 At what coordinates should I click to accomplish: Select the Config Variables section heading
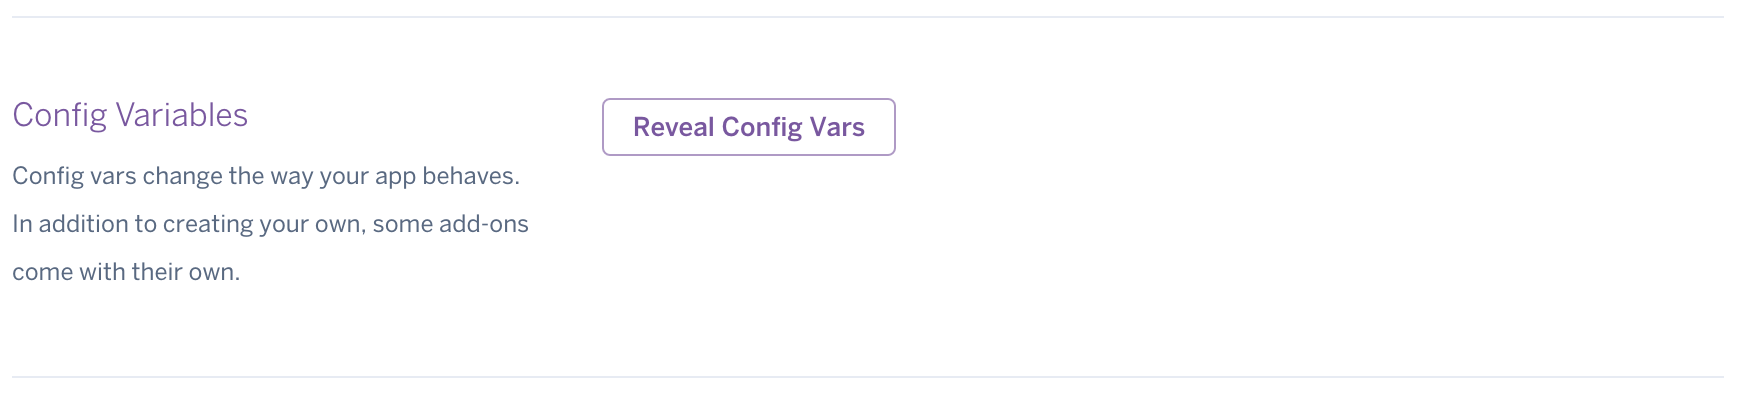coord(130,115)
